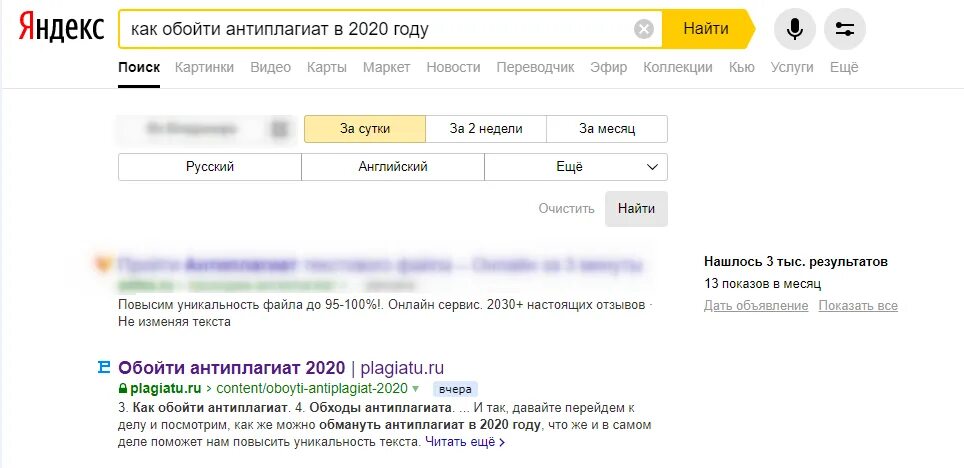Click the ad icon beside blurred result

point(103,265)
